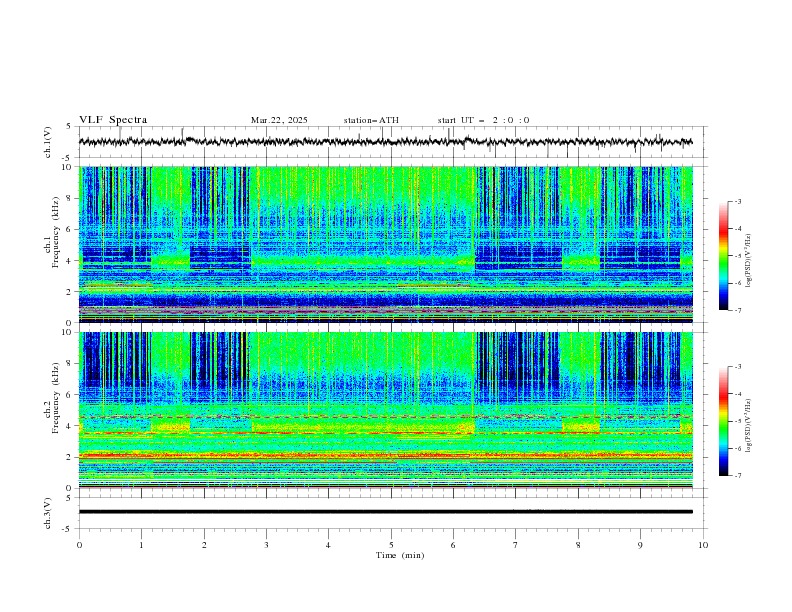Image resolution: width=792 pixels, height=612 pixels.
Task: Click the ch.1 spectrogram panel
Action: [x=386, y=244]
